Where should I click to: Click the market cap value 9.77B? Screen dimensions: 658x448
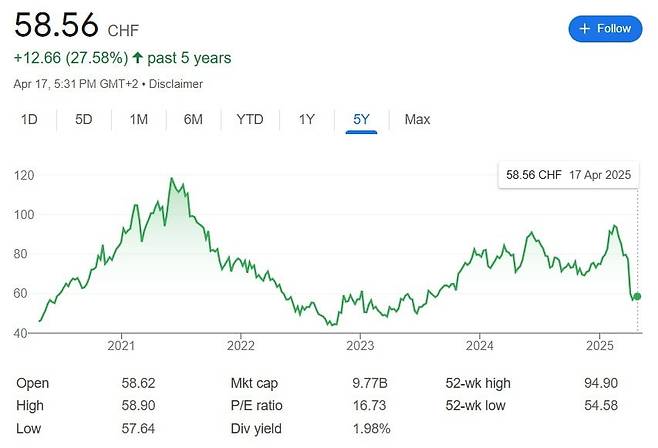tap(370, 383)
